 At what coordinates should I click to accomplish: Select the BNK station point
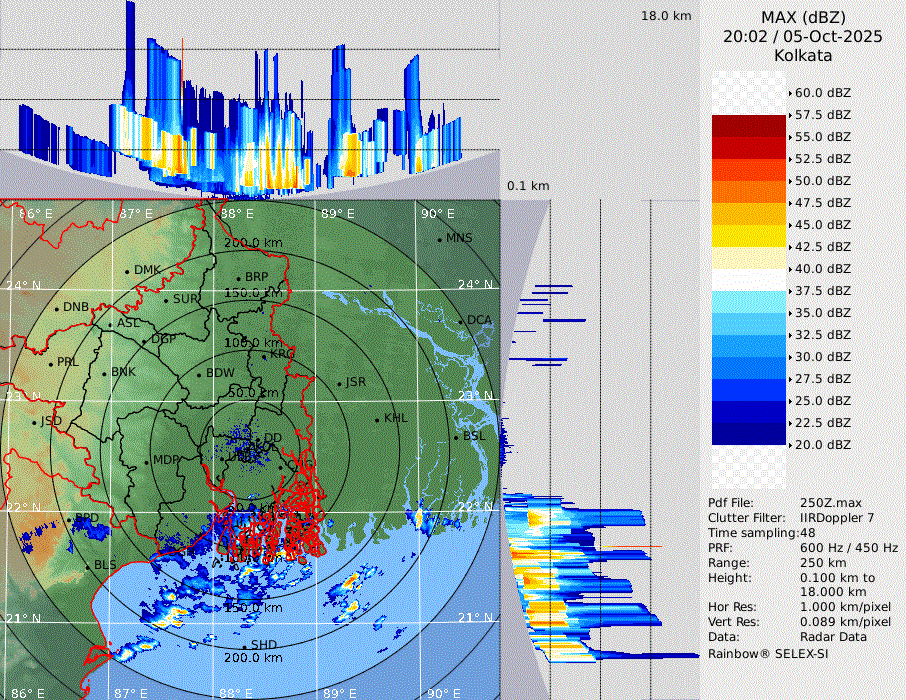[x=104, y=373]
